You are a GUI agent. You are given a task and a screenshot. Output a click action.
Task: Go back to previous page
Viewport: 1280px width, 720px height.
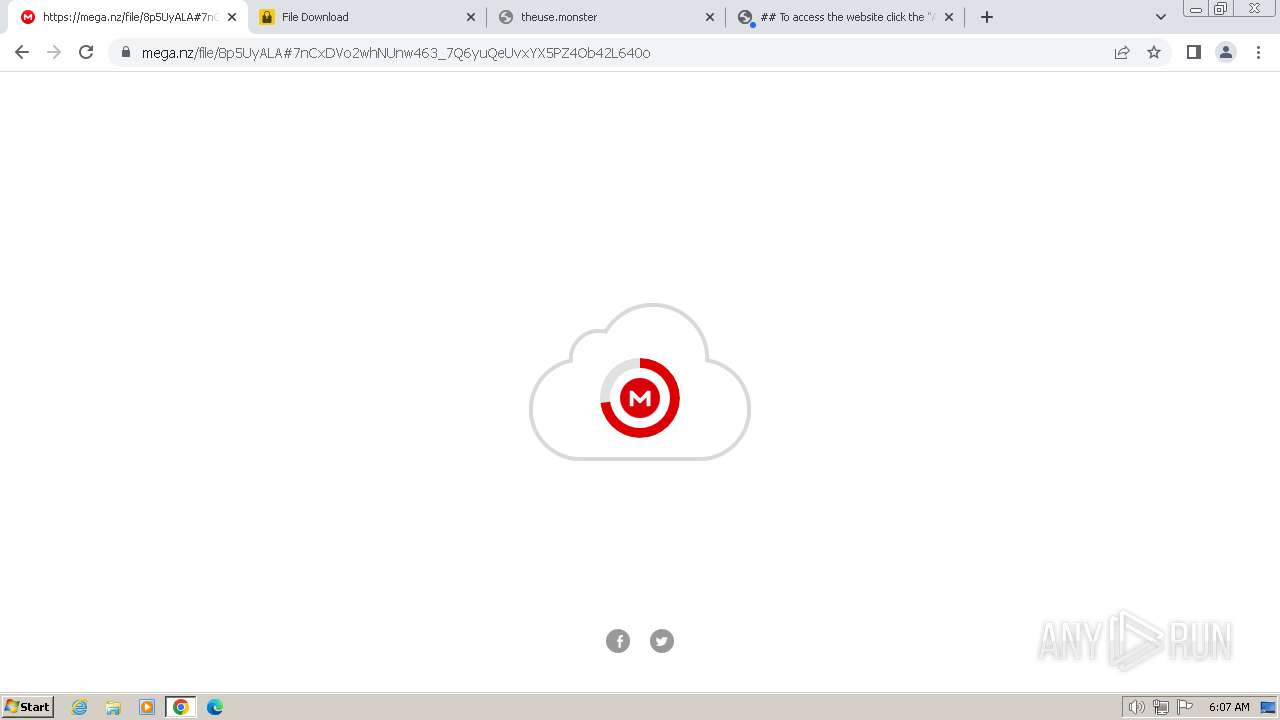tap(22, 52)
